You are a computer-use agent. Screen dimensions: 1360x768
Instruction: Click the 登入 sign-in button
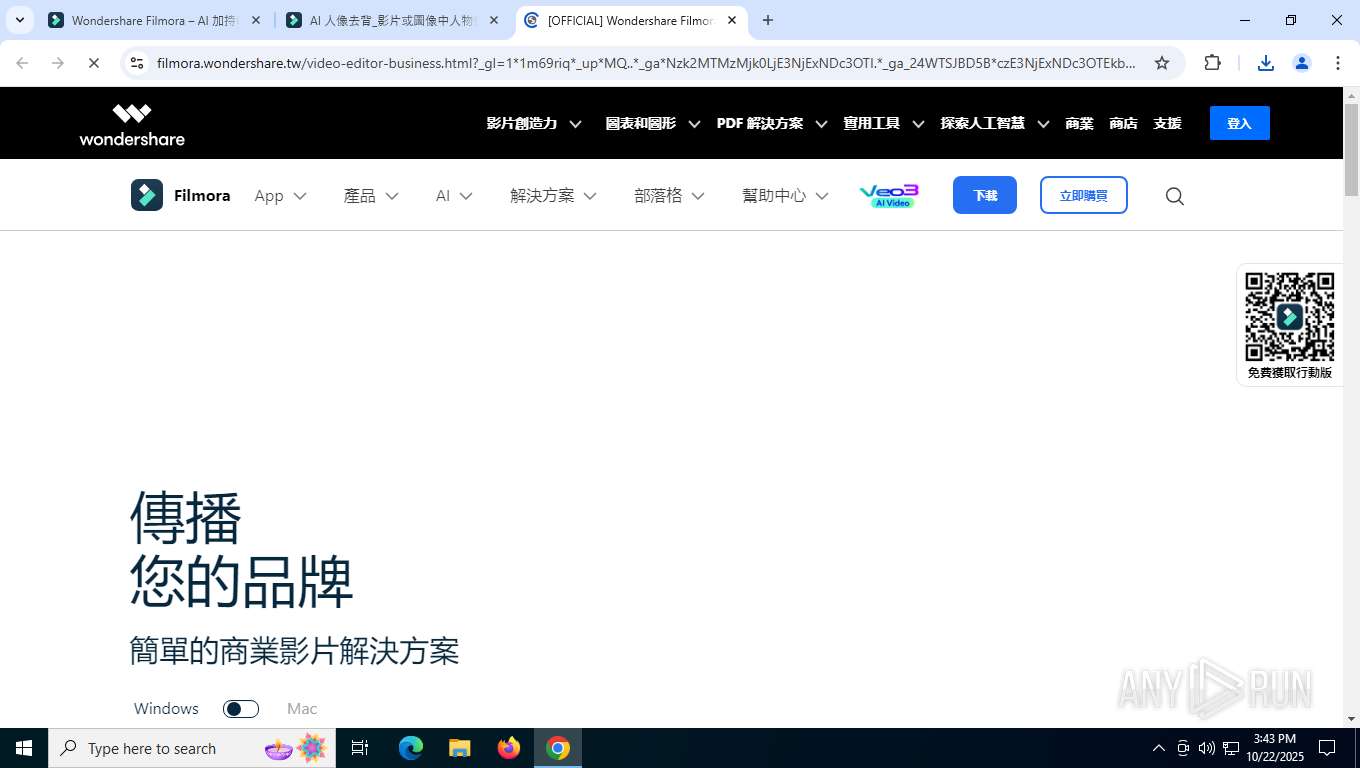[x=1240, y=123]
